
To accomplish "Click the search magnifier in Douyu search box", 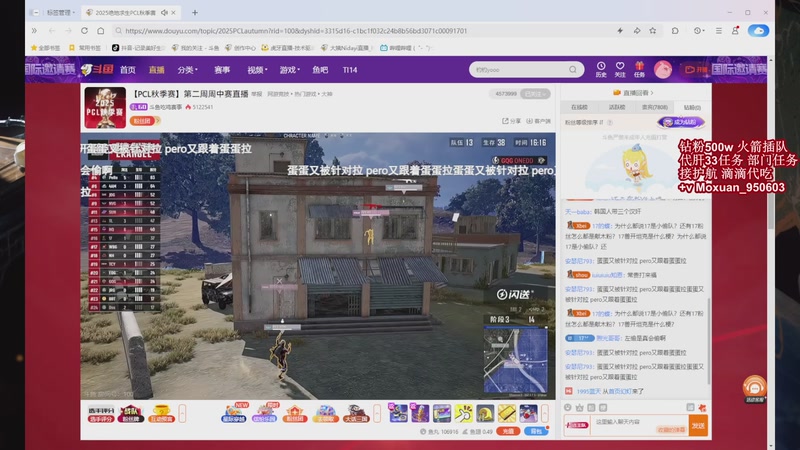I will [x=573, y=69].
